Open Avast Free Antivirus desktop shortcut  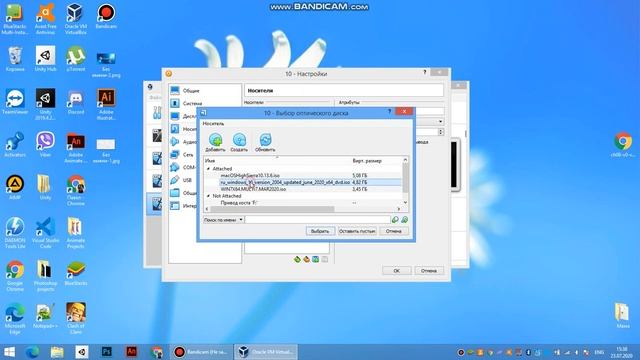(45, 18)
